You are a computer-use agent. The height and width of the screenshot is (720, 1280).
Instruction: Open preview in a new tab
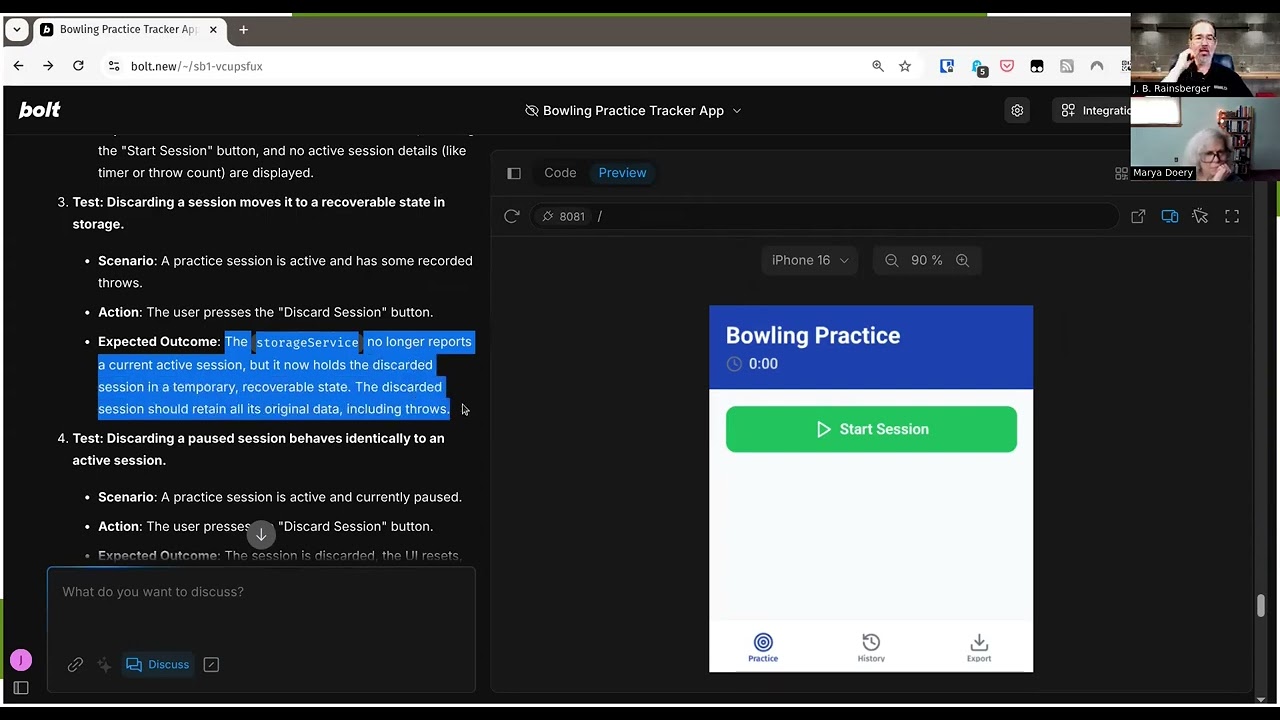[x=1138, y=216]
